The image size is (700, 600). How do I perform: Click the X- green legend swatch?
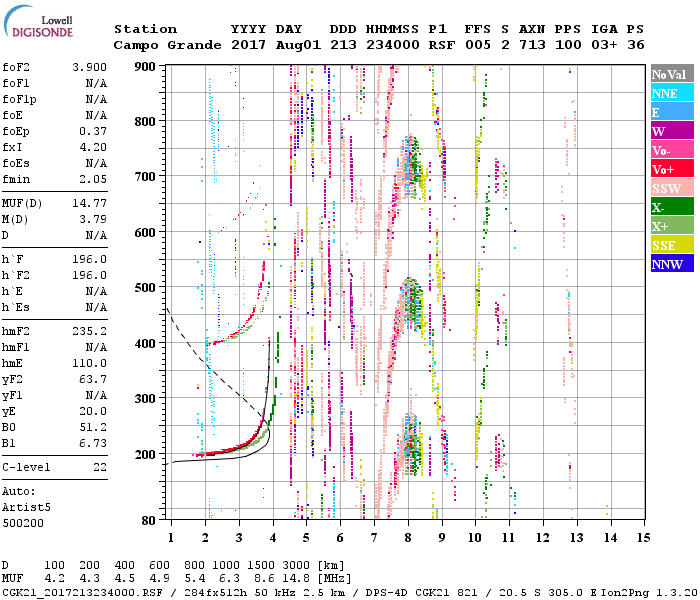click(672, 207)
